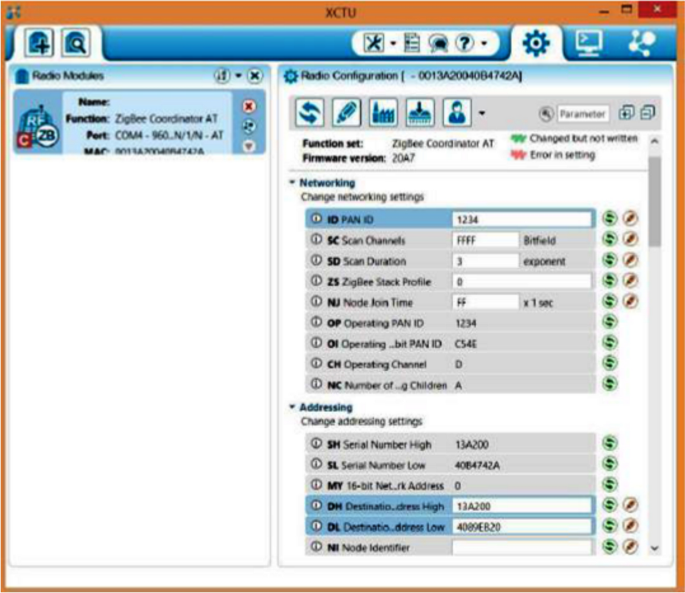Switch to Network working mode tab
This screenshot has width=685, height=593.
pos(641,43)
